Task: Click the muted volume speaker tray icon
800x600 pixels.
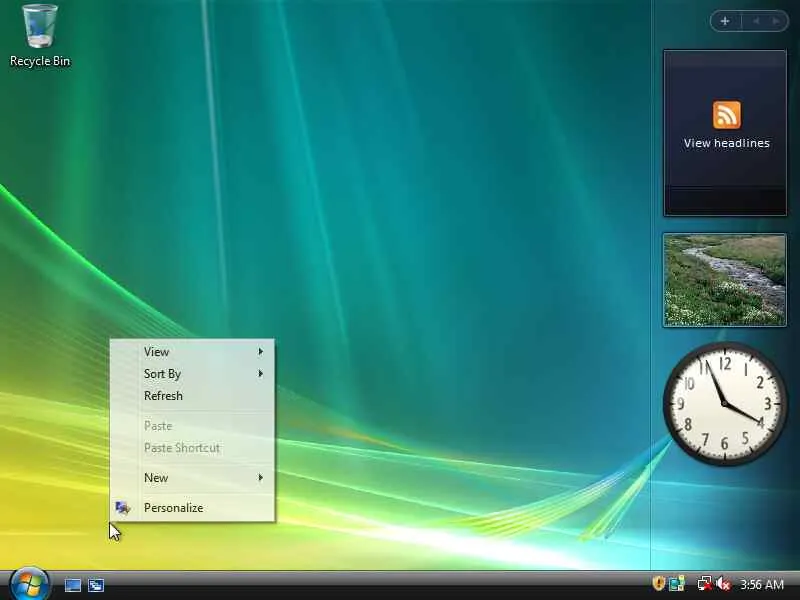Action: pyautogui.click(x=723, y=584)
